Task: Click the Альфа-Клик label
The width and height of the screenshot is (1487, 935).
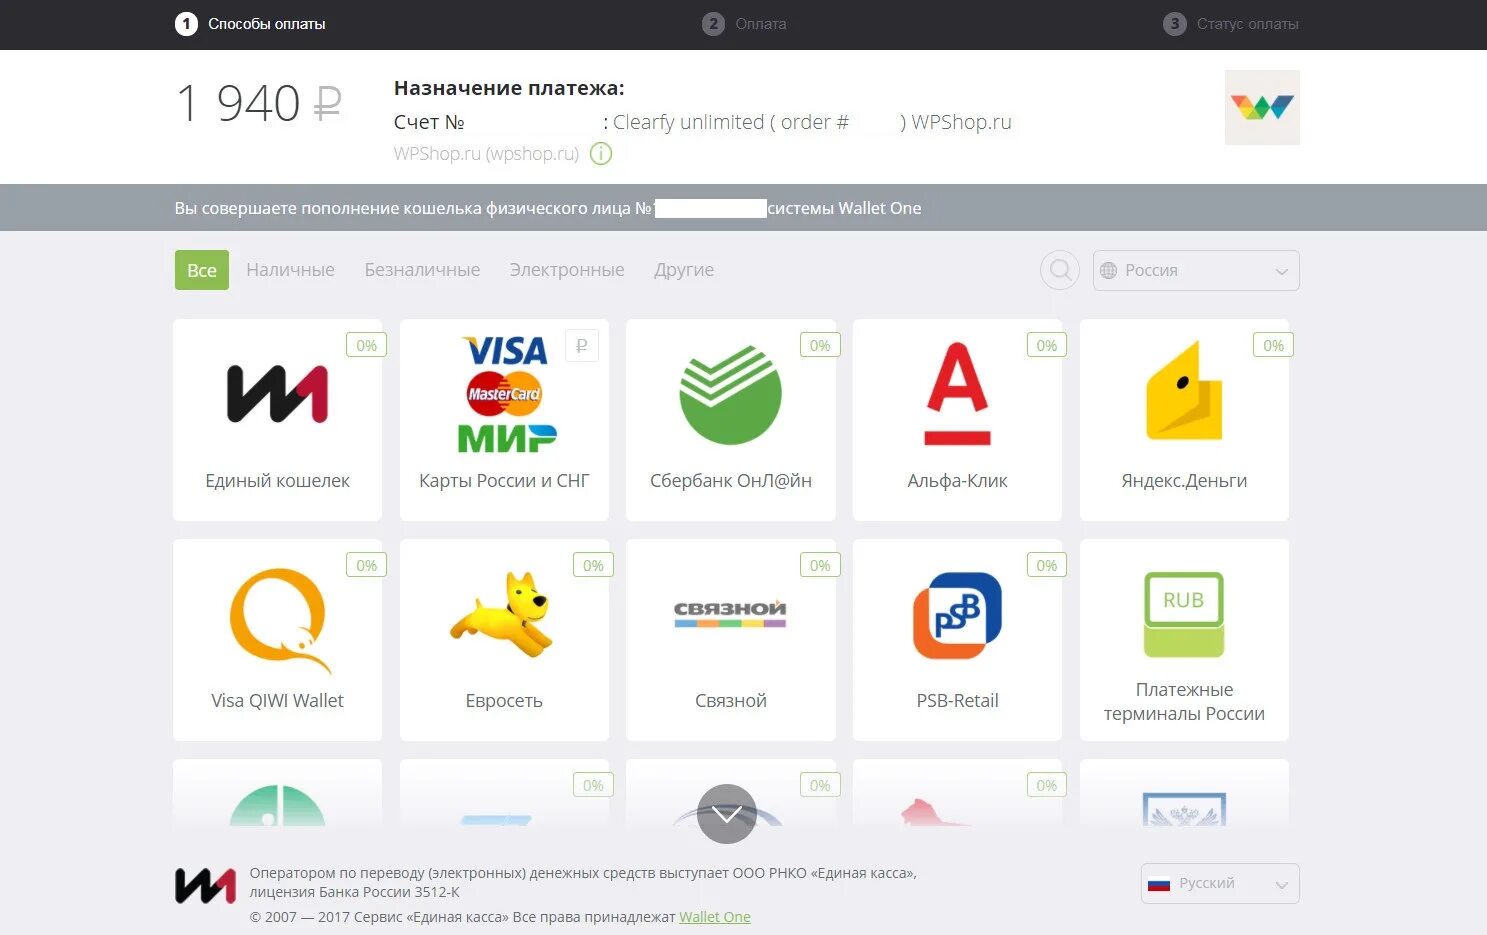Action: click(957, 481)
